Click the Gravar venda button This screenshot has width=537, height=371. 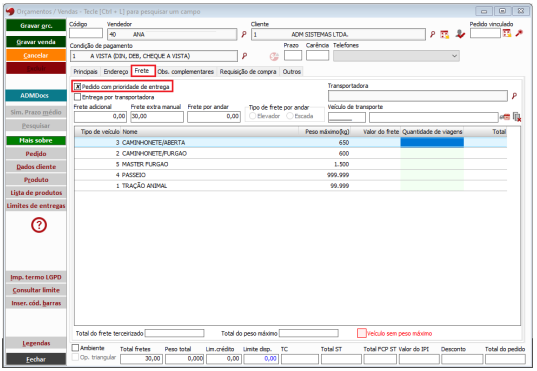coord(36,42)
